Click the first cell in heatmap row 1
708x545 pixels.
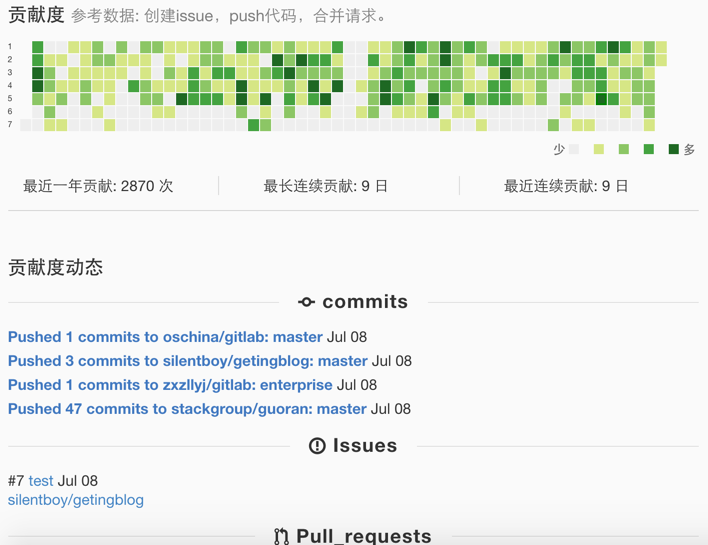click(37, 47)
